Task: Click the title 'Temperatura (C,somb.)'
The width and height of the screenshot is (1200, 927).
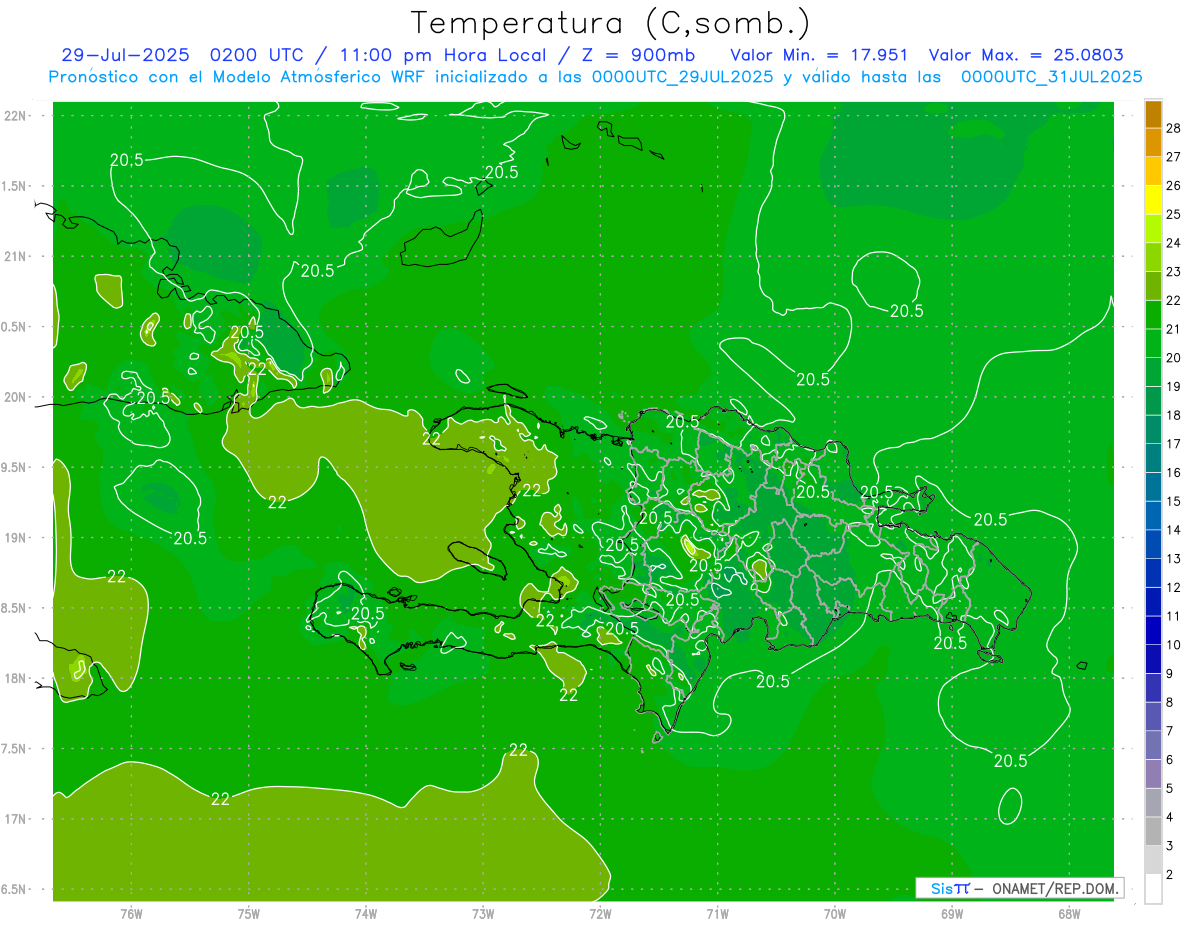Action: coord(610,23)
